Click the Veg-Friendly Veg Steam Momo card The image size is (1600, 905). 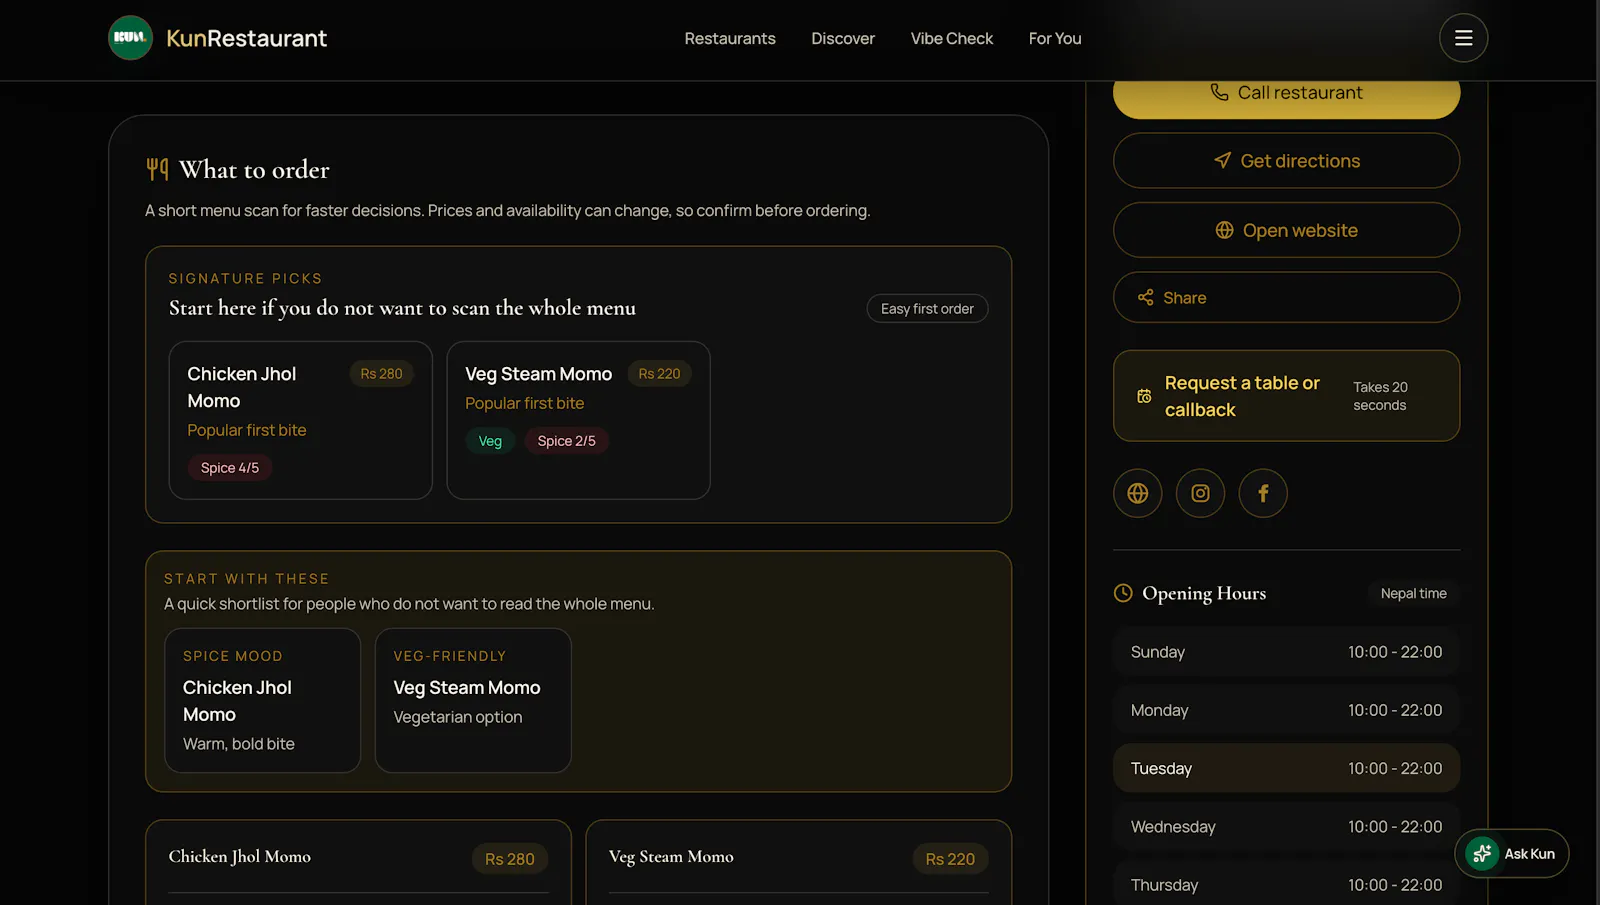473,700
